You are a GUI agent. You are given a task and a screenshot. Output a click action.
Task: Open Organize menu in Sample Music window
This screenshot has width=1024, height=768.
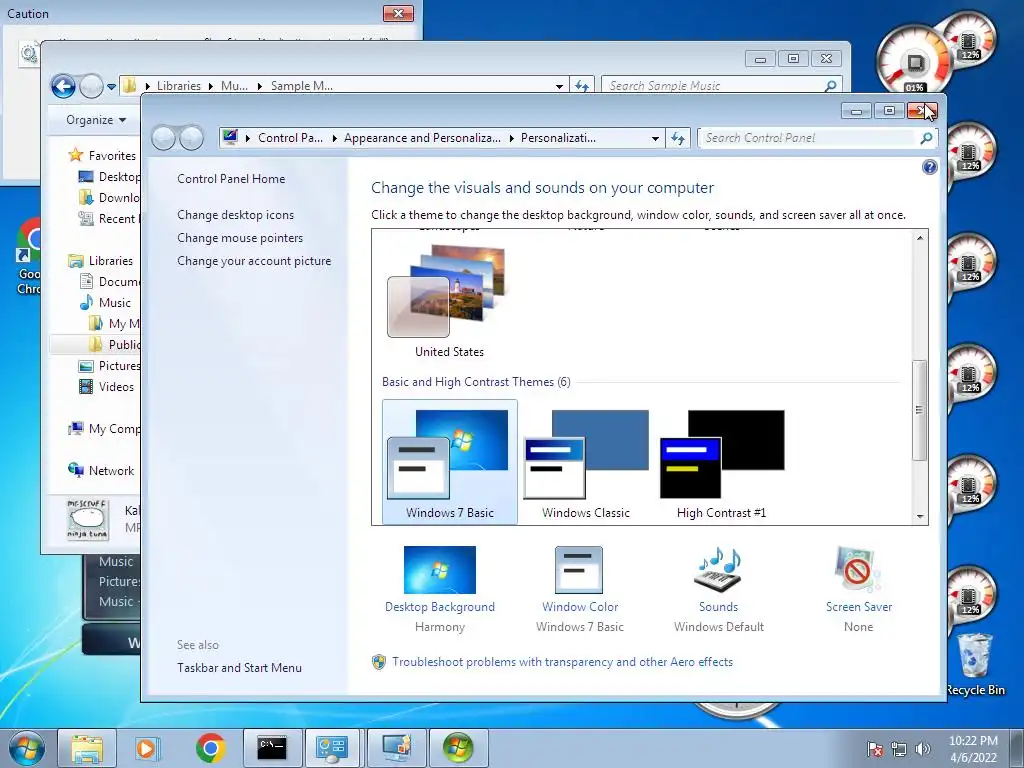click(95, 120)
